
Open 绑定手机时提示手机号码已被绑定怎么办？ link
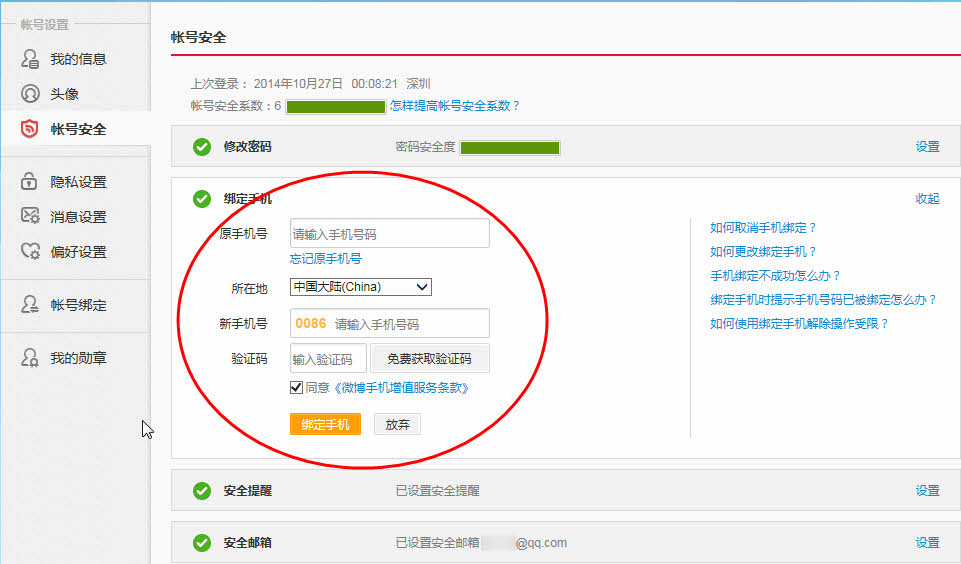(823, 299)
